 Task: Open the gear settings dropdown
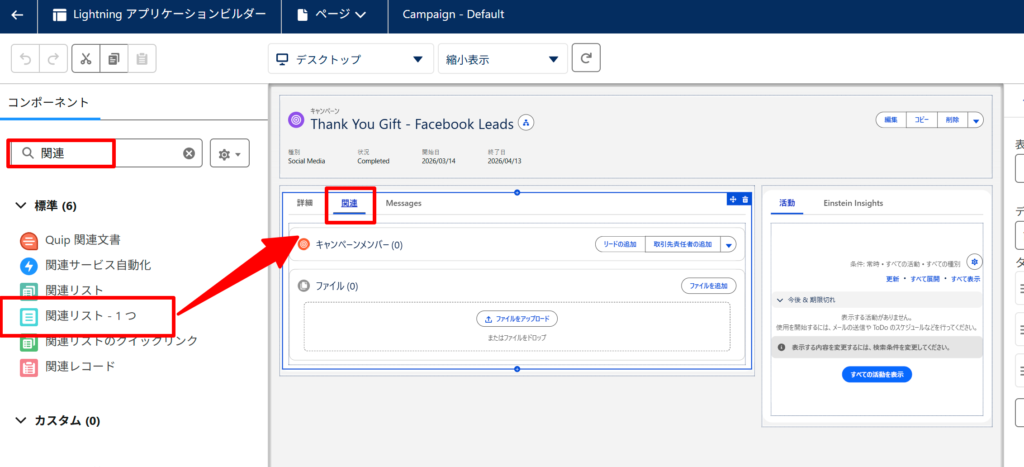[230, 153]
